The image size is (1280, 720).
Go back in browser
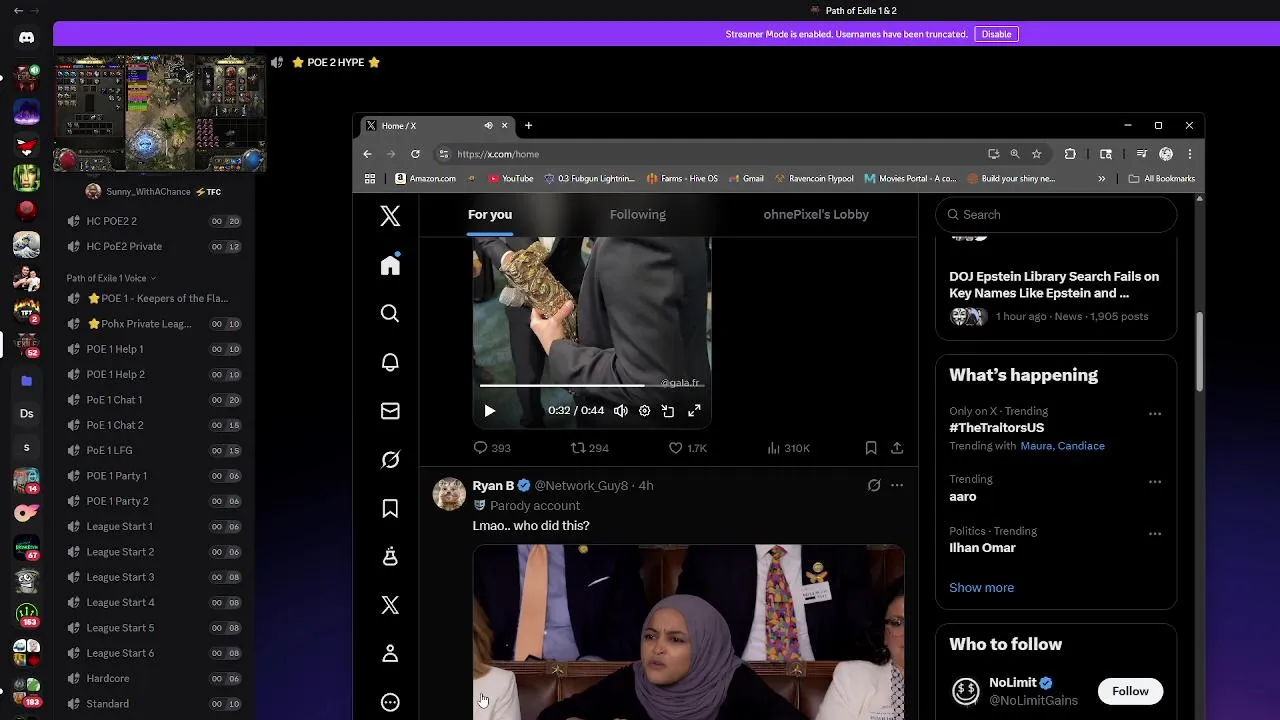(x=367, y=154)
